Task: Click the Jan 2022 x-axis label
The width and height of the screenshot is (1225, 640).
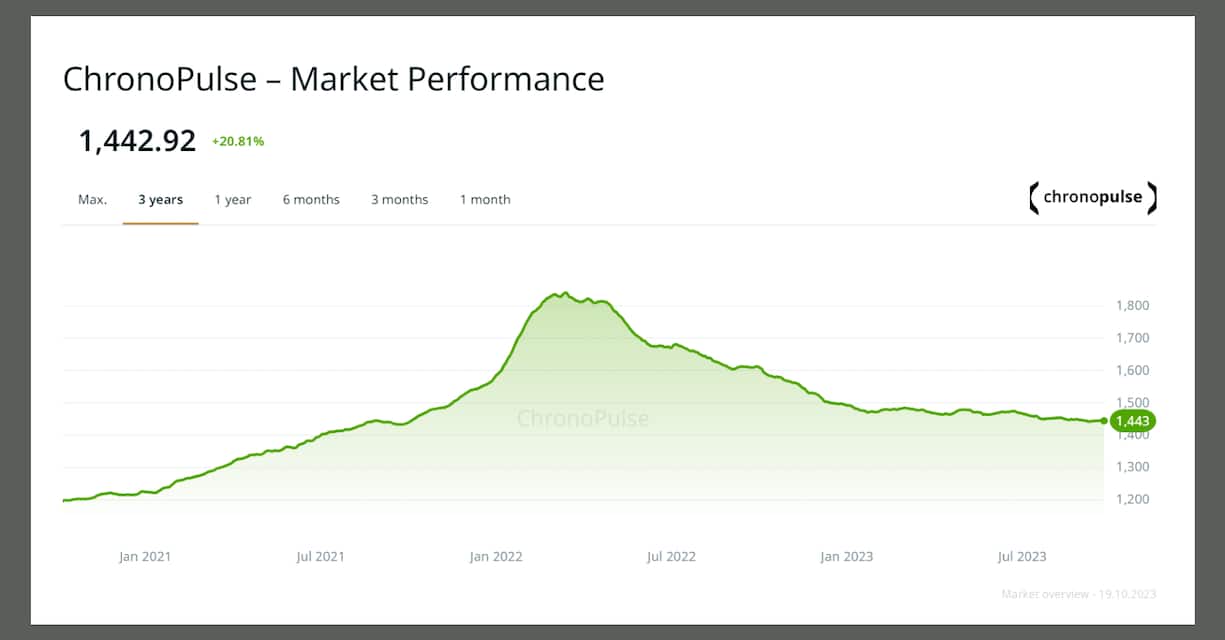Action: click(496, 556)
